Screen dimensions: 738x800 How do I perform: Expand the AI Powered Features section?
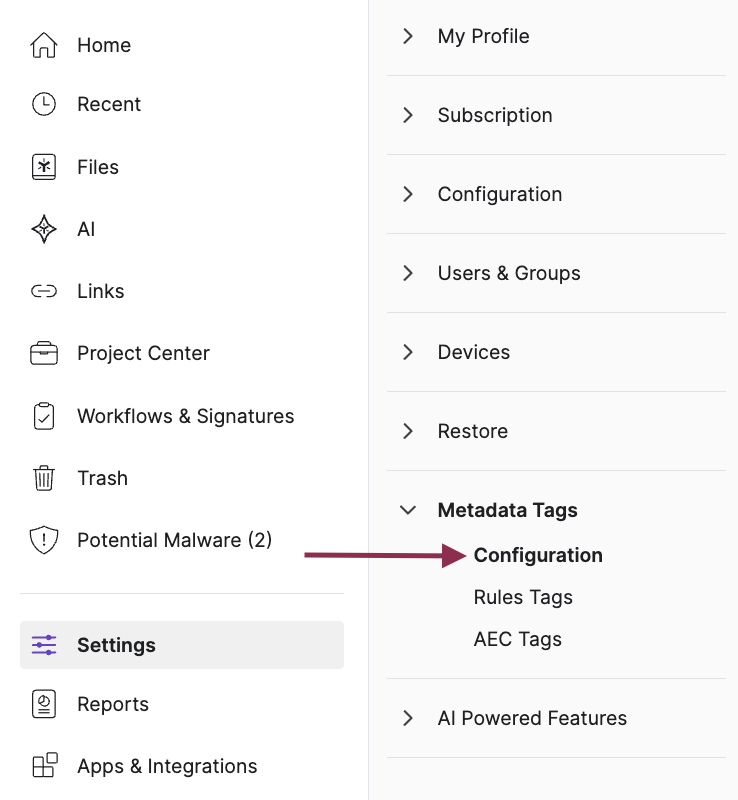pyautogui.click(x=408, y=718)
